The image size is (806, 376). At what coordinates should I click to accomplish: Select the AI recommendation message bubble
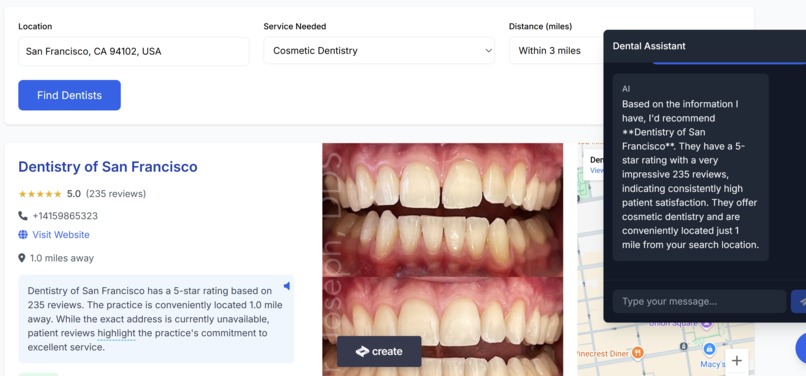point(690,167)
